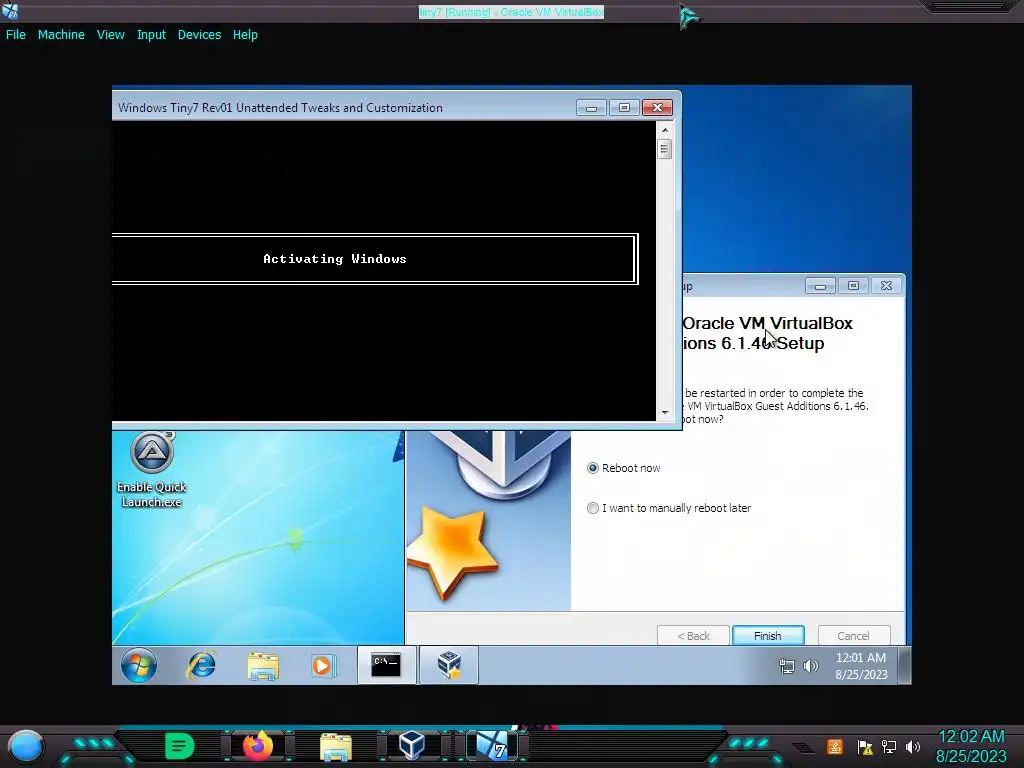Open Windows Media Player from guest taskbar
Image resolution: width=1024 pixels, height=768 pixels.
point(323,665)
